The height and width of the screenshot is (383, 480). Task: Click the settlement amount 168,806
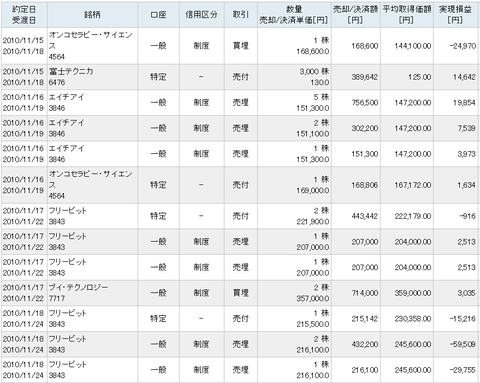click(x=365, y=185)
